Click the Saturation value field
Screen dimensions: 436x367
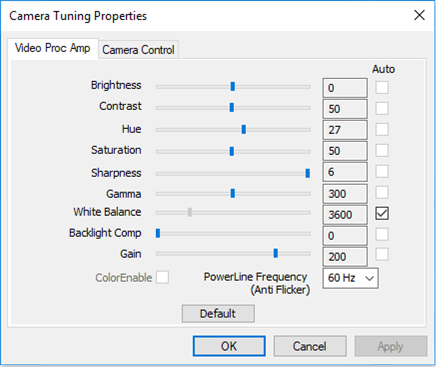[345, 151]
